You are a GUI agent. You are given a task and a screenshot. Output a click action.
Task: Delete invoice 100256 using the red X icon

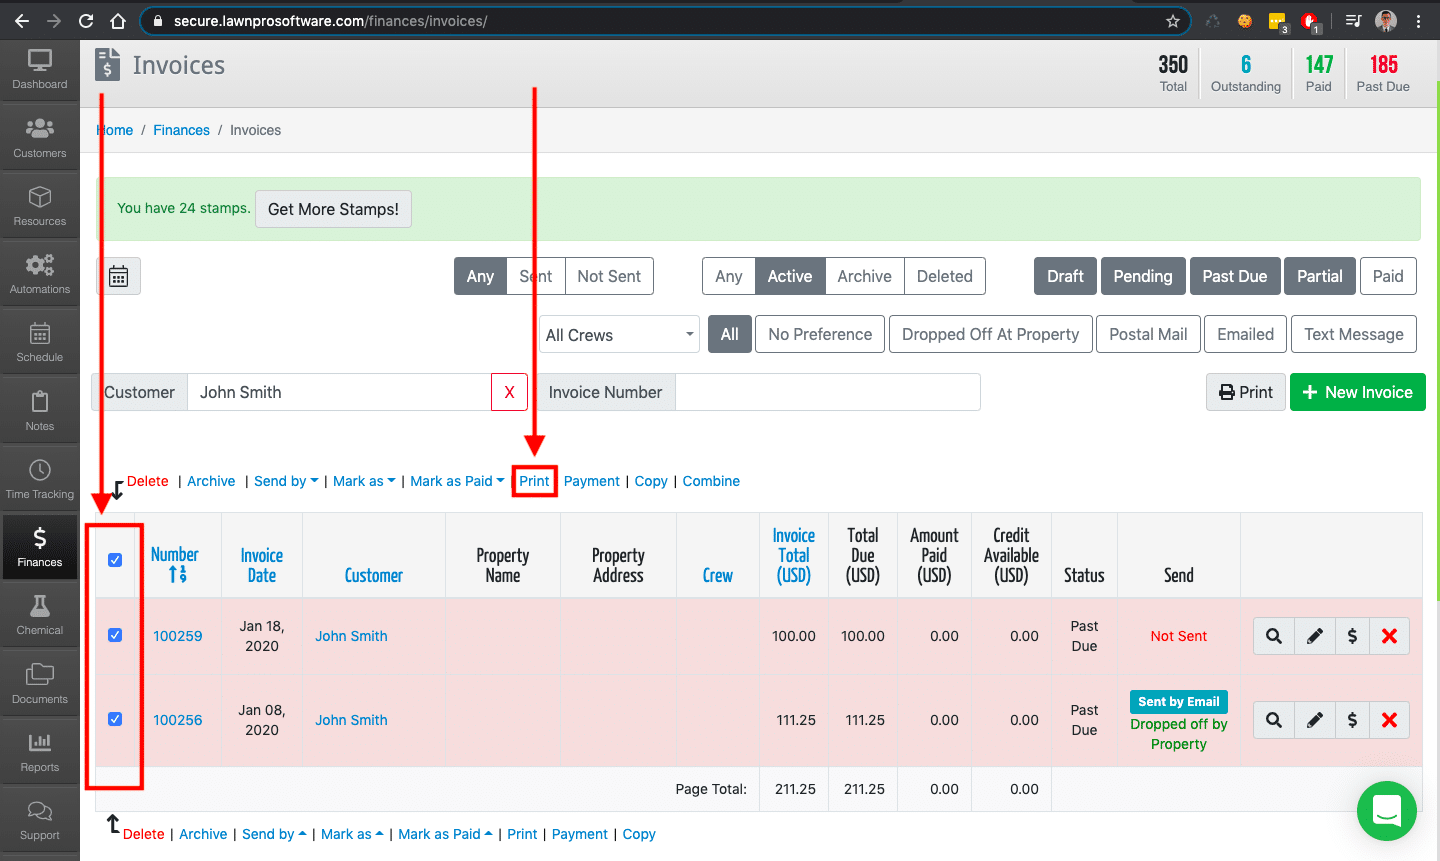(x=1389, y=720)
